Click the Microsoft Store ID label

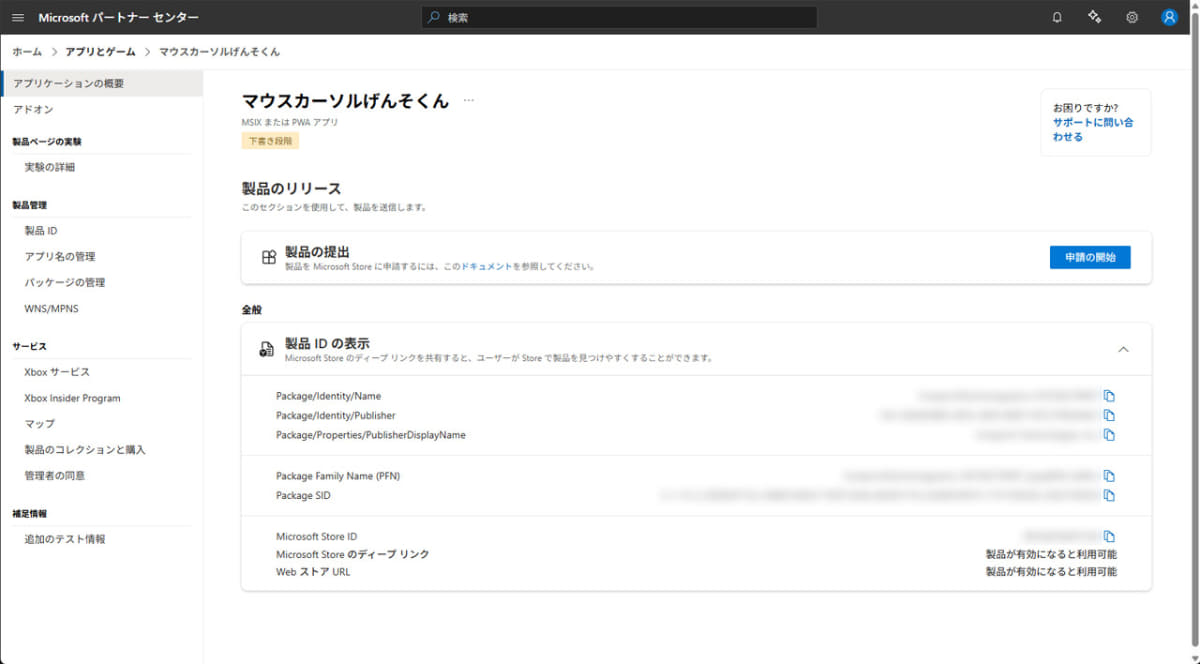point(316,537)
